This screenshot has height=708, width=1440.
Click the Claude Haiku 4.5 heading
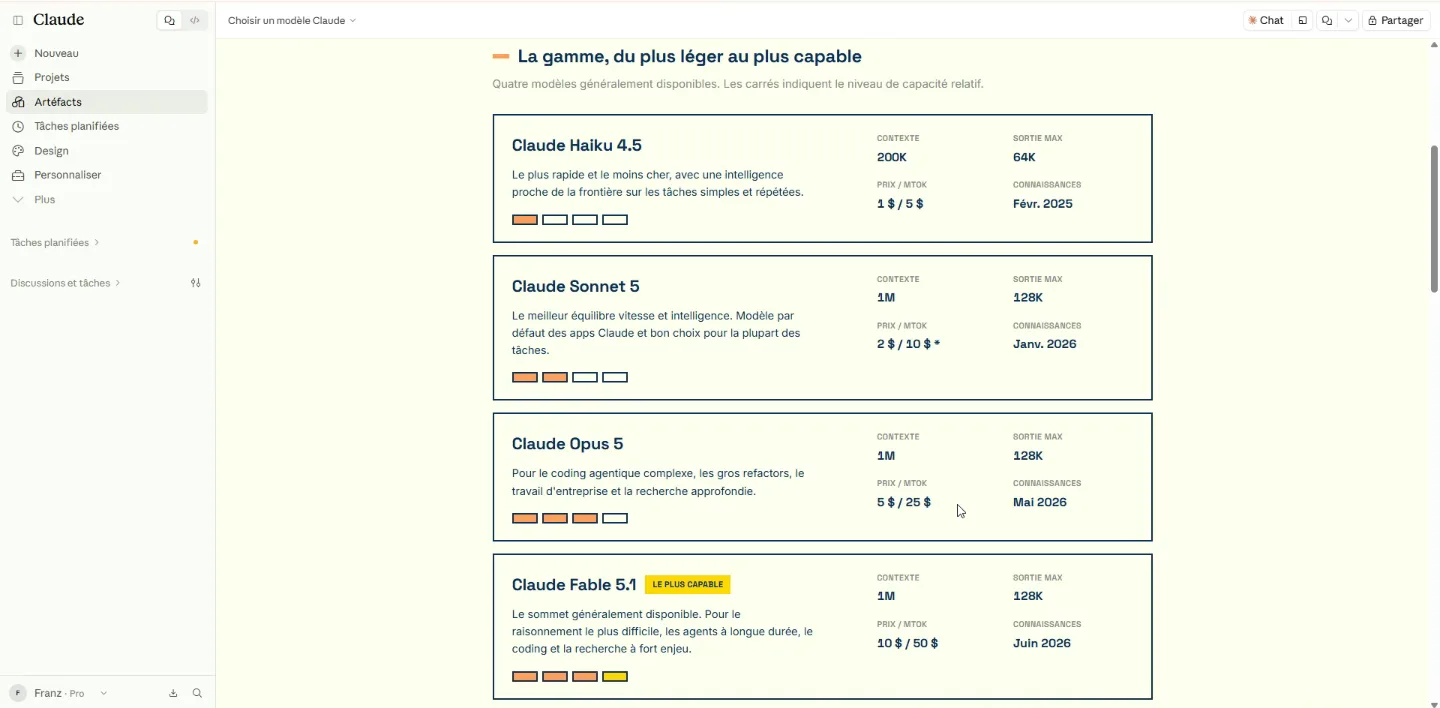(577, 145)
